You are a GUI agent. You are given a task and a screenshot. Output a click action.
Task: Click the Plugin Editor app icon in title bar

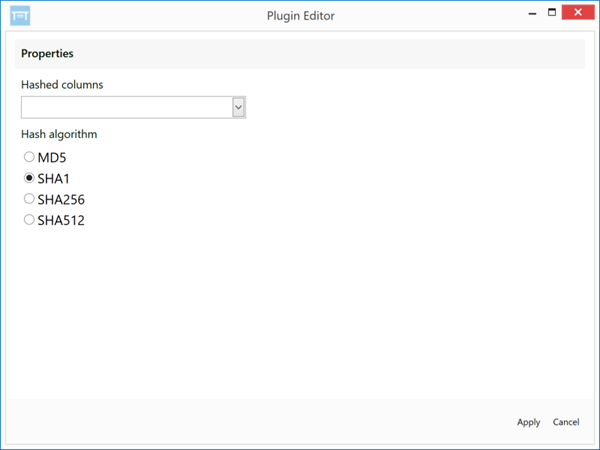pyautogui.click(x=20, y=16)
